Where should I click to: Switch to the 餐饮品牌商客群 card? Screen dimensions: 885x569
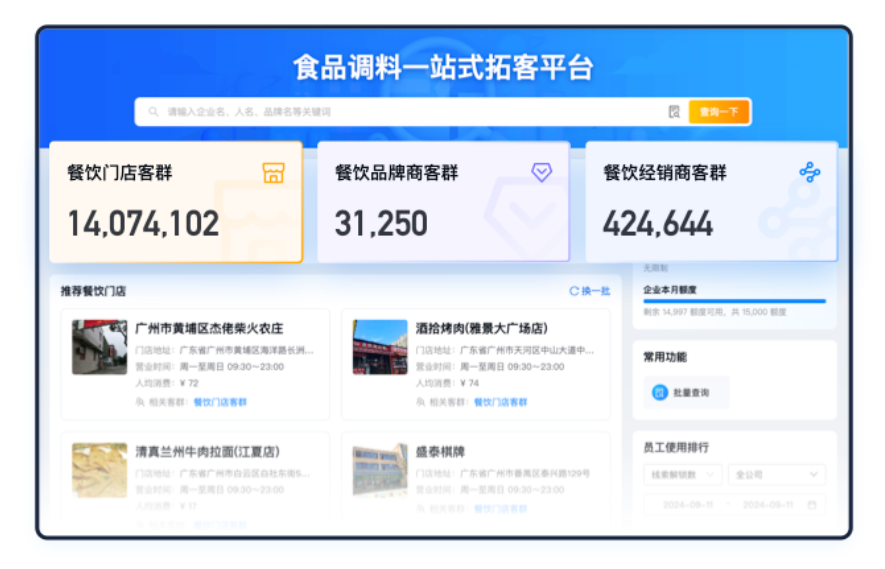[x=443, y=202]
